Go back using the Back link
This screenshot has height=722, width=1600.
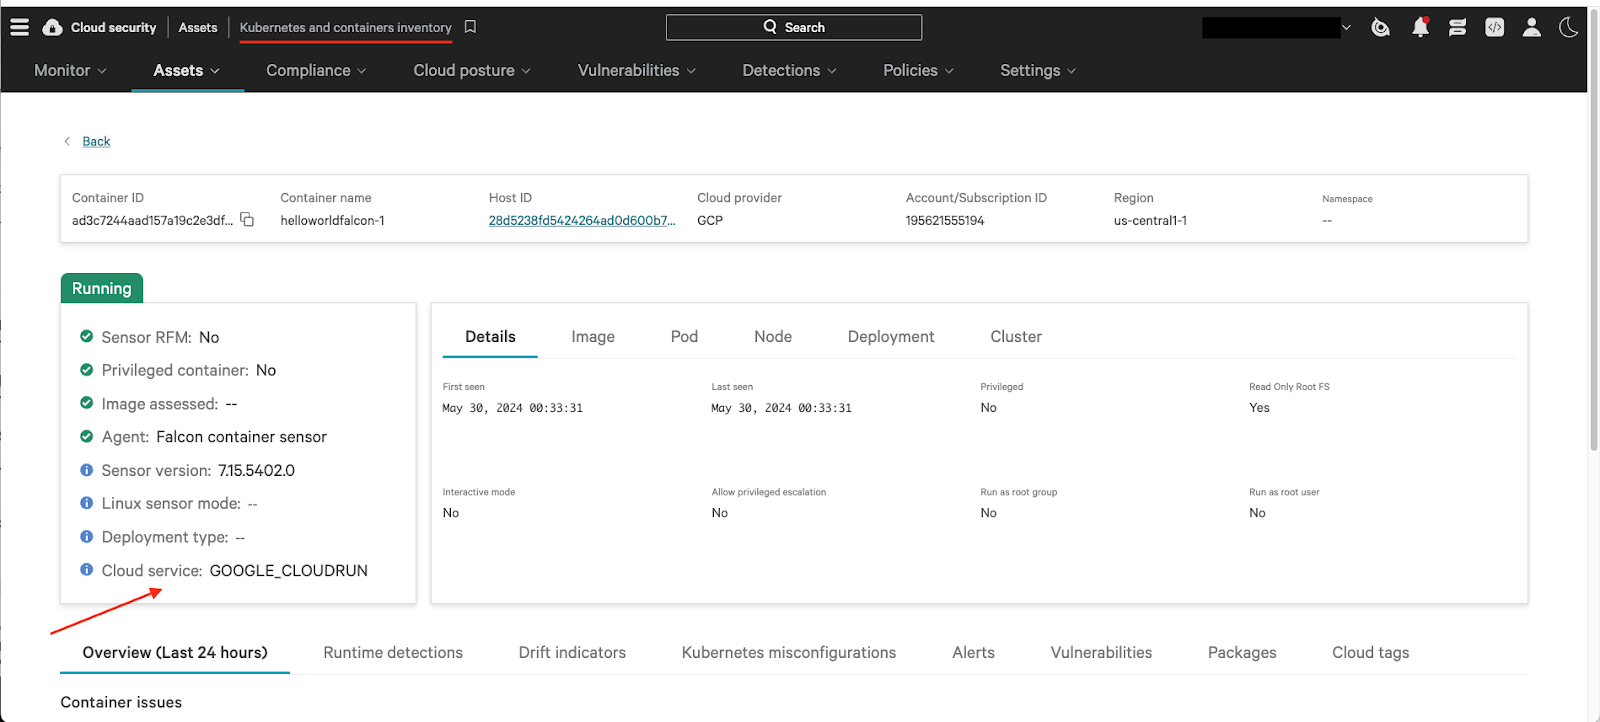[x=96, y=141]
